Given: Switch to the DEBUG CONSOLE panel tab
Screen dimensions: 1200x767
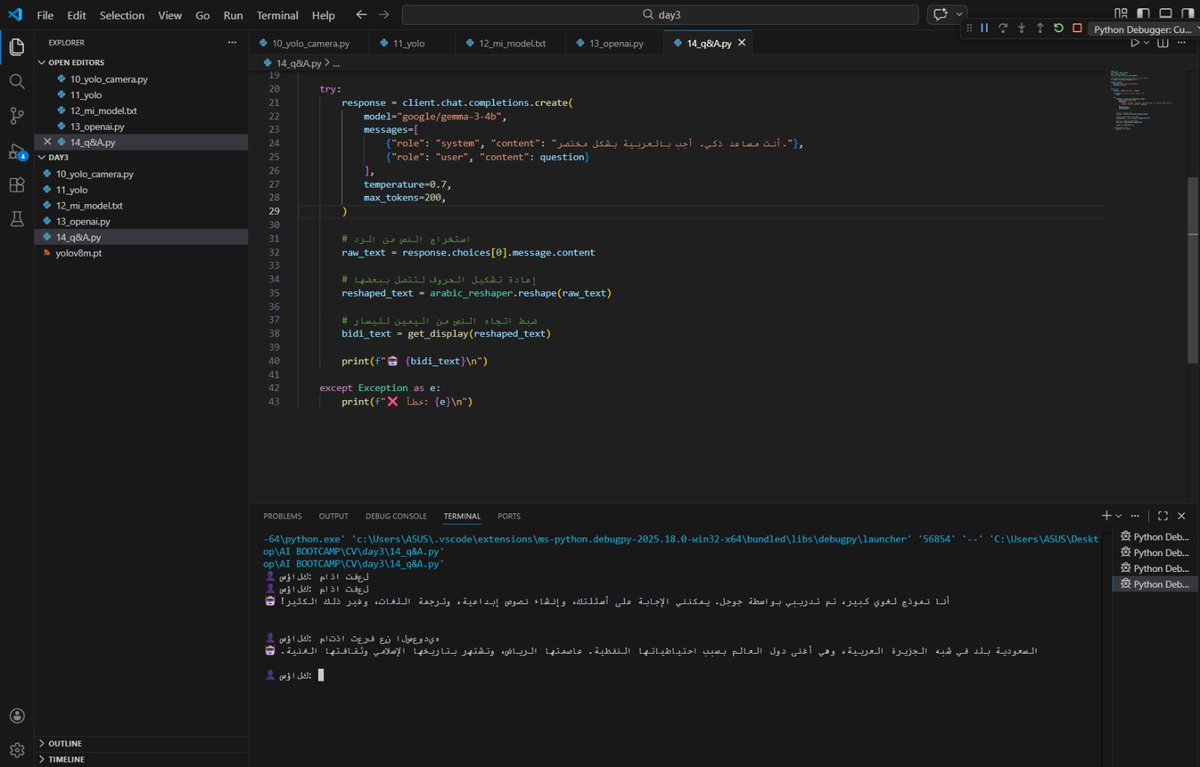Looking at the screenshot, I should click(x=396, y=516).
